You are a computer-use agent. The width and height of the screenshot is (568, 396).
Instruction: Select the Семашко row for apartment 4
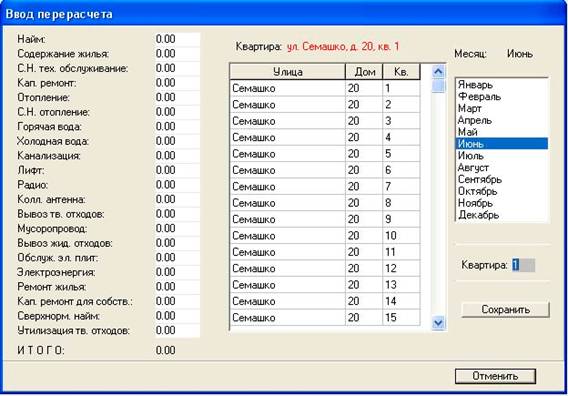(x=325, y=137)
